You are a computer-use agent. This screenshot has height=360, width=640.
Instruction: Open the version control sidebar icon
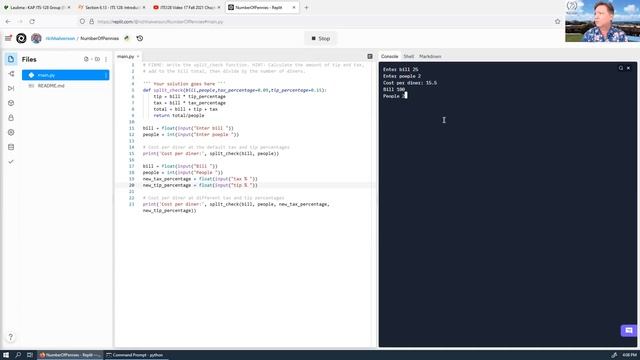(11, 74)
